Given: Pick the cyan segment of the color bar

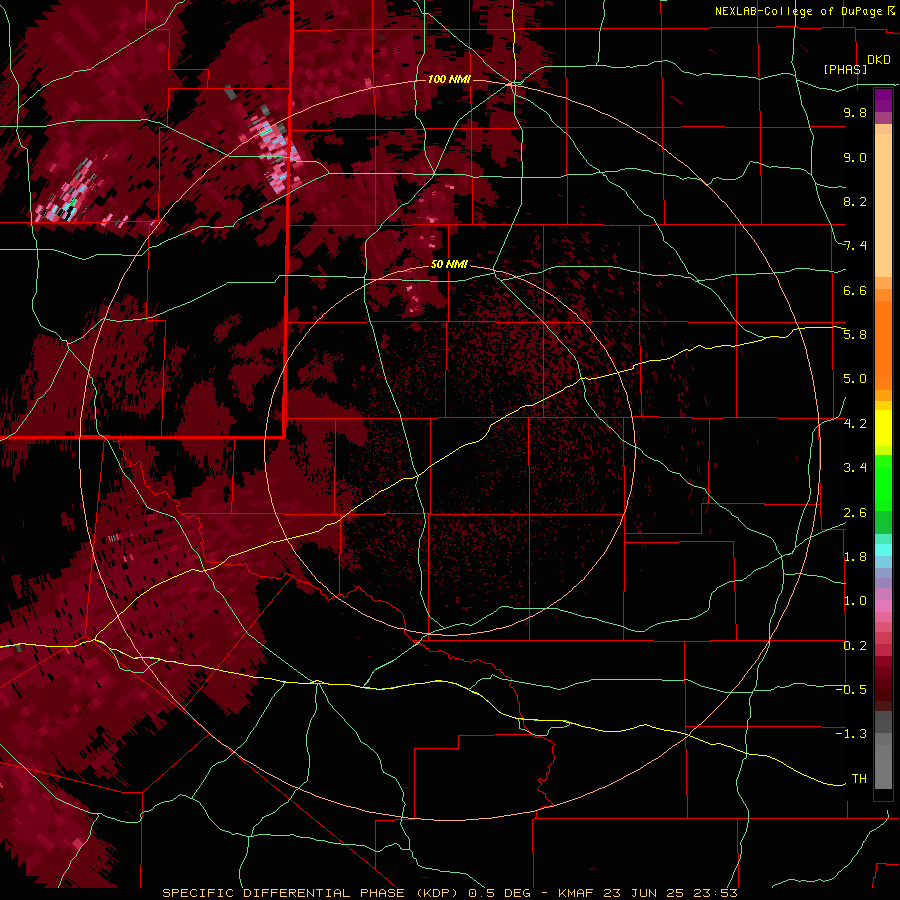Looking at the screenshot, I should click(883, 550).
